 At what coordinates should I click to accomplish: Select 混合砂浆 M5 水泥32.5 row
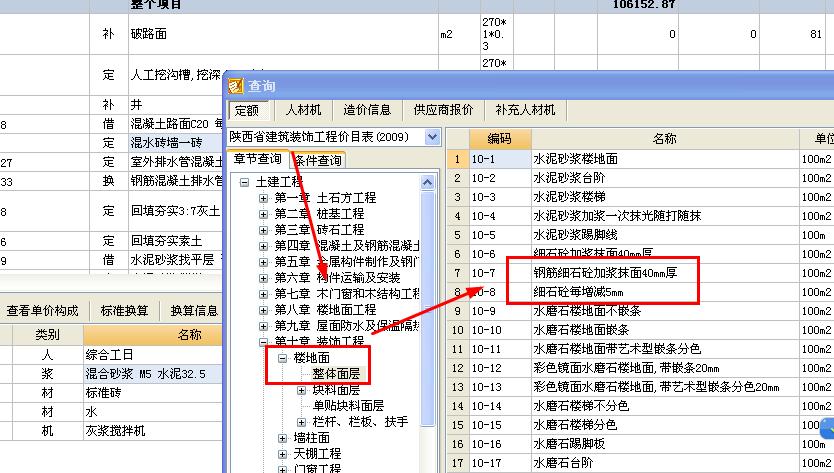coord(111,374)
